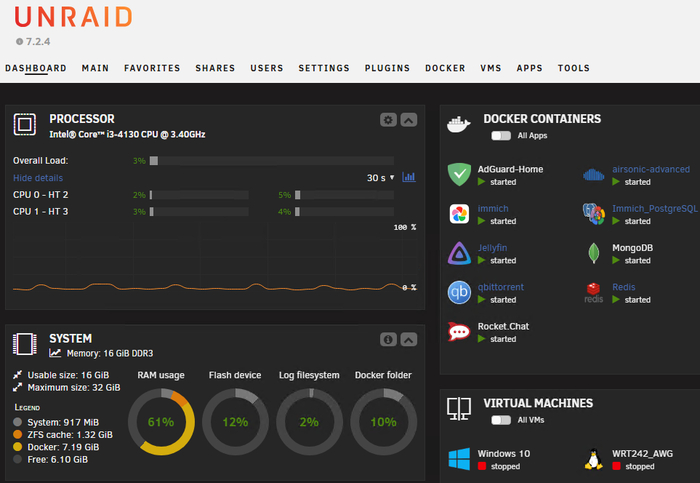Viewport: 700px width, 483px height.
Task: Open Processor panel settings gear
Action: coord(388,120)
